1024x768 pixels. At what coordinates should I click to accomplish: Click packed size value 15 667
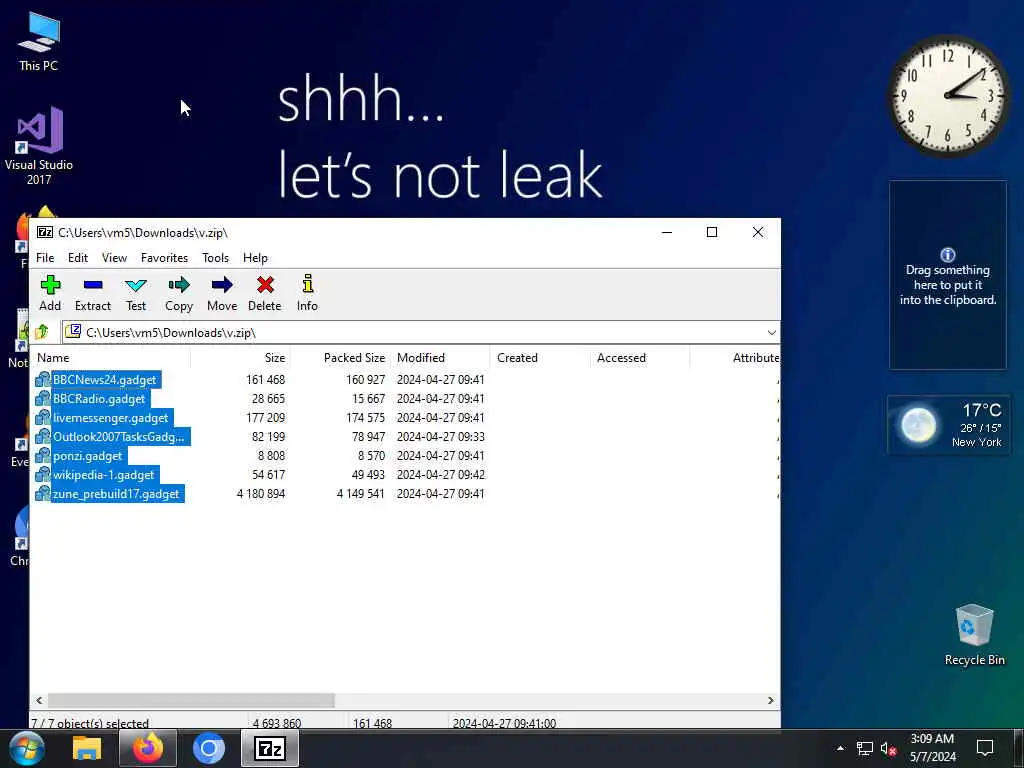pos(368,398)
